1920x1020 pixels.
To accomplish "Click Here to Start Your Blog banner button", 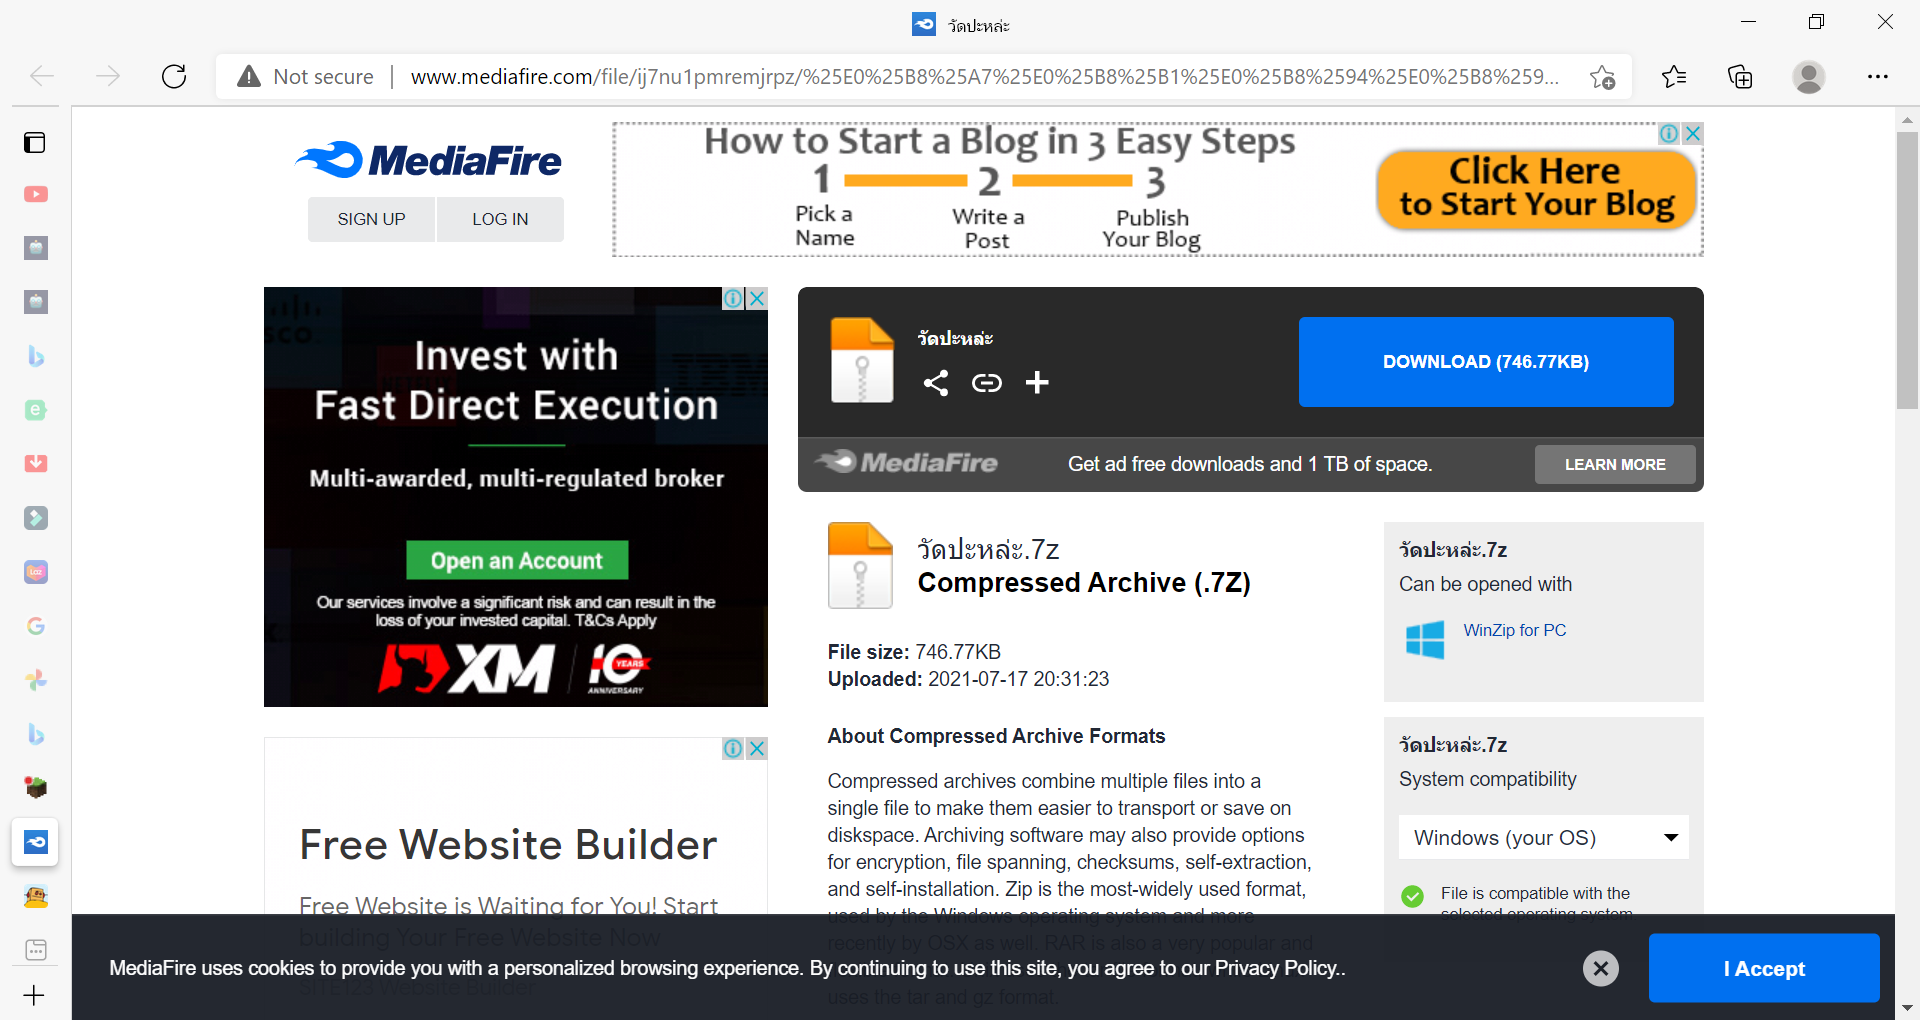I will point(1536,189).
